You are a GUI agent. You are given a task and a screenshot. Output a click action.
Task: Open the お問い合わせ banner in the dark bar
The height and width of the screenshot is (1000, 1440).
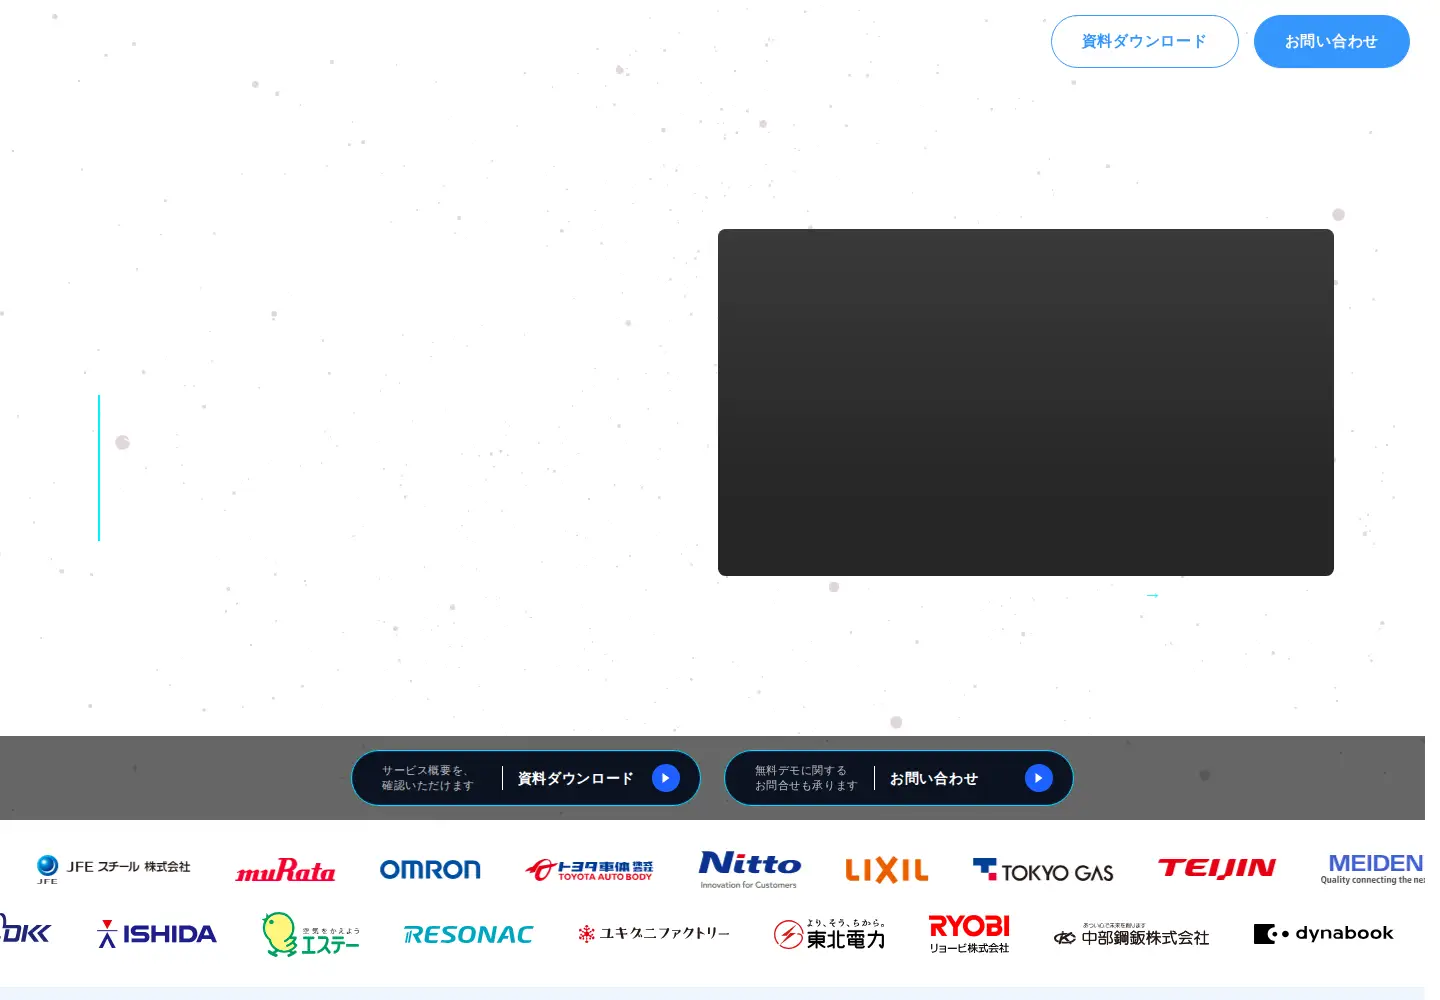pos(898,778)
